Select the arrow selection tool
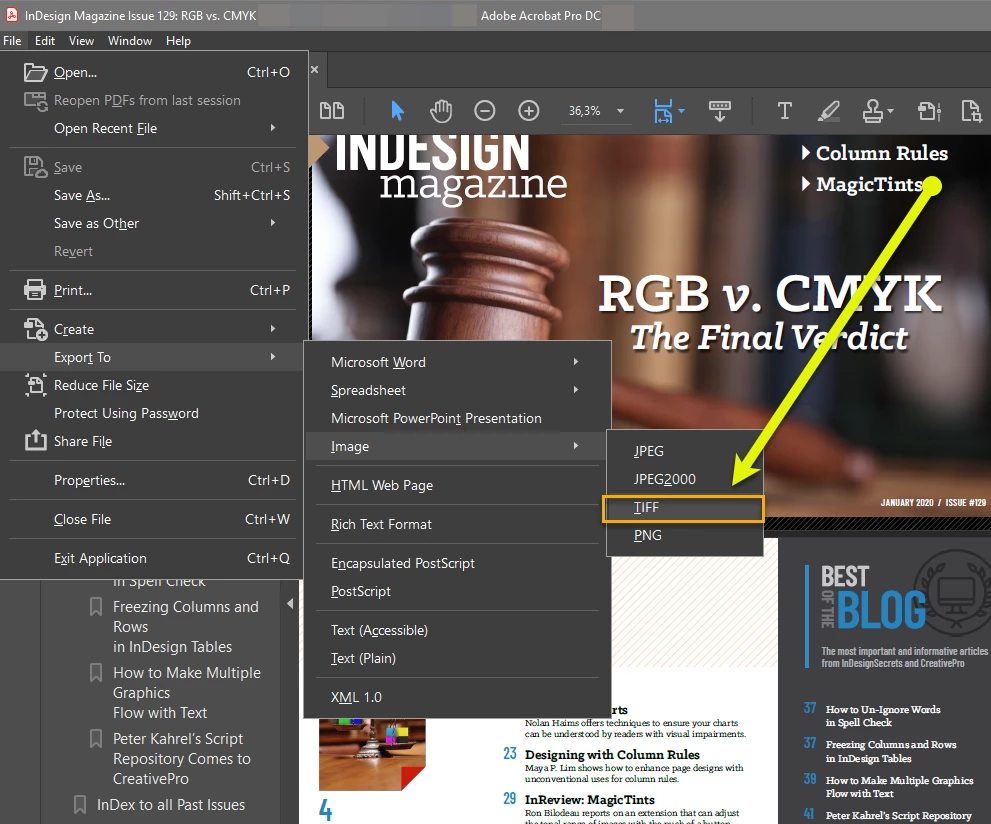 397,111
